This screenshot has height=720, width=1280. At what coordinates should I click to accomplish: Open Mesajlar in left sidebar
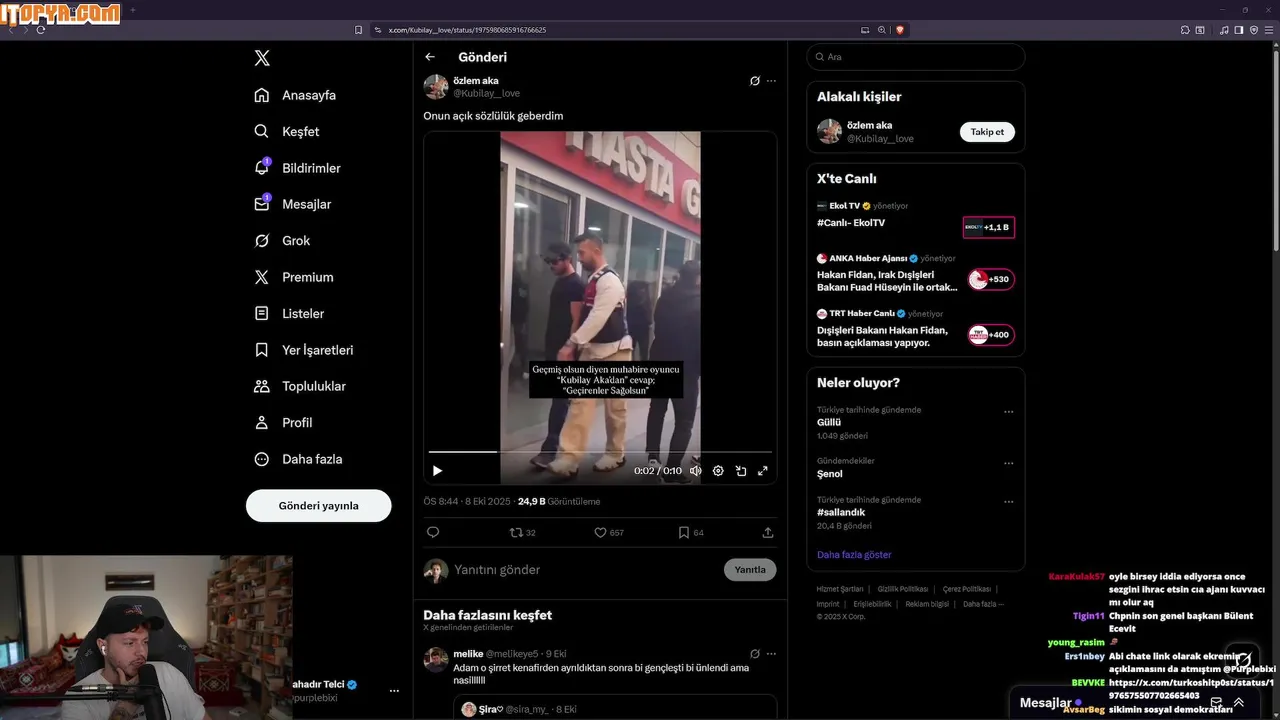292,204
